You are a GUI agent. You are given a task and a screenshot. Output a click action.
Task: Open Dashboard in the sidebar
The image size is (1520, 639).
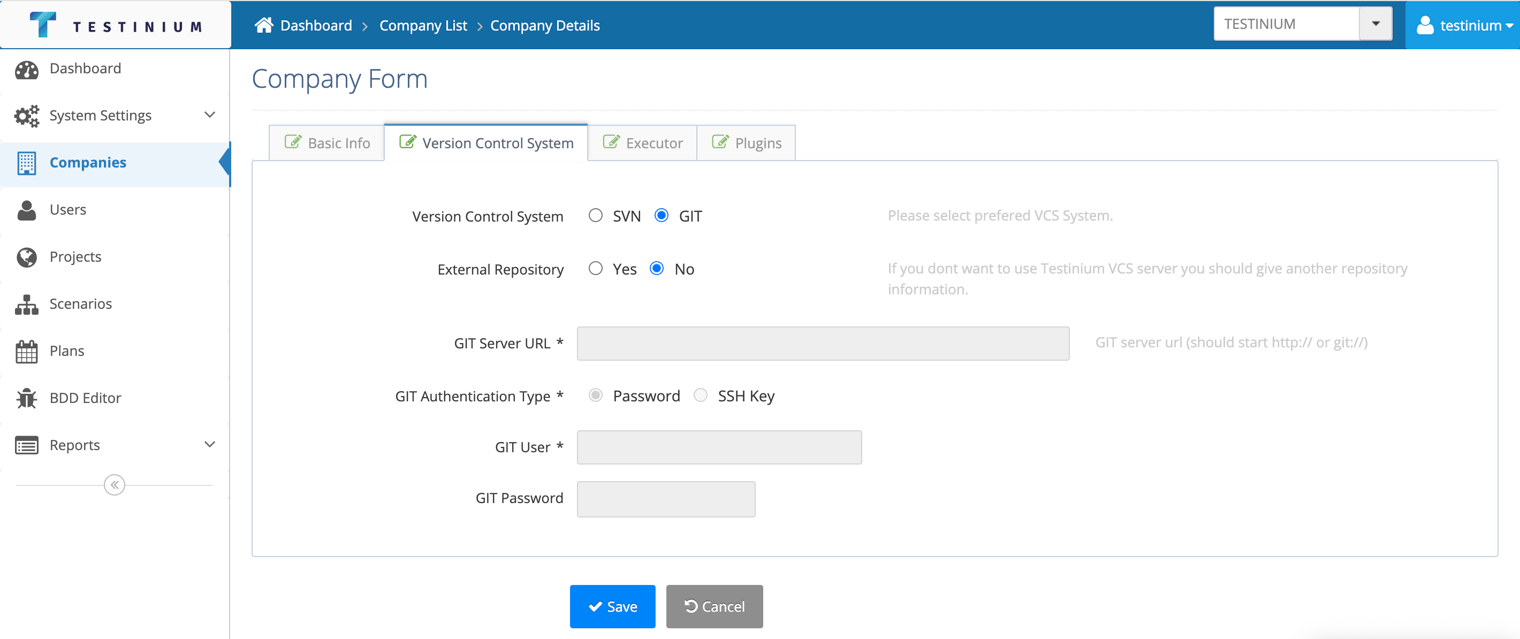[x=115, y=69]
